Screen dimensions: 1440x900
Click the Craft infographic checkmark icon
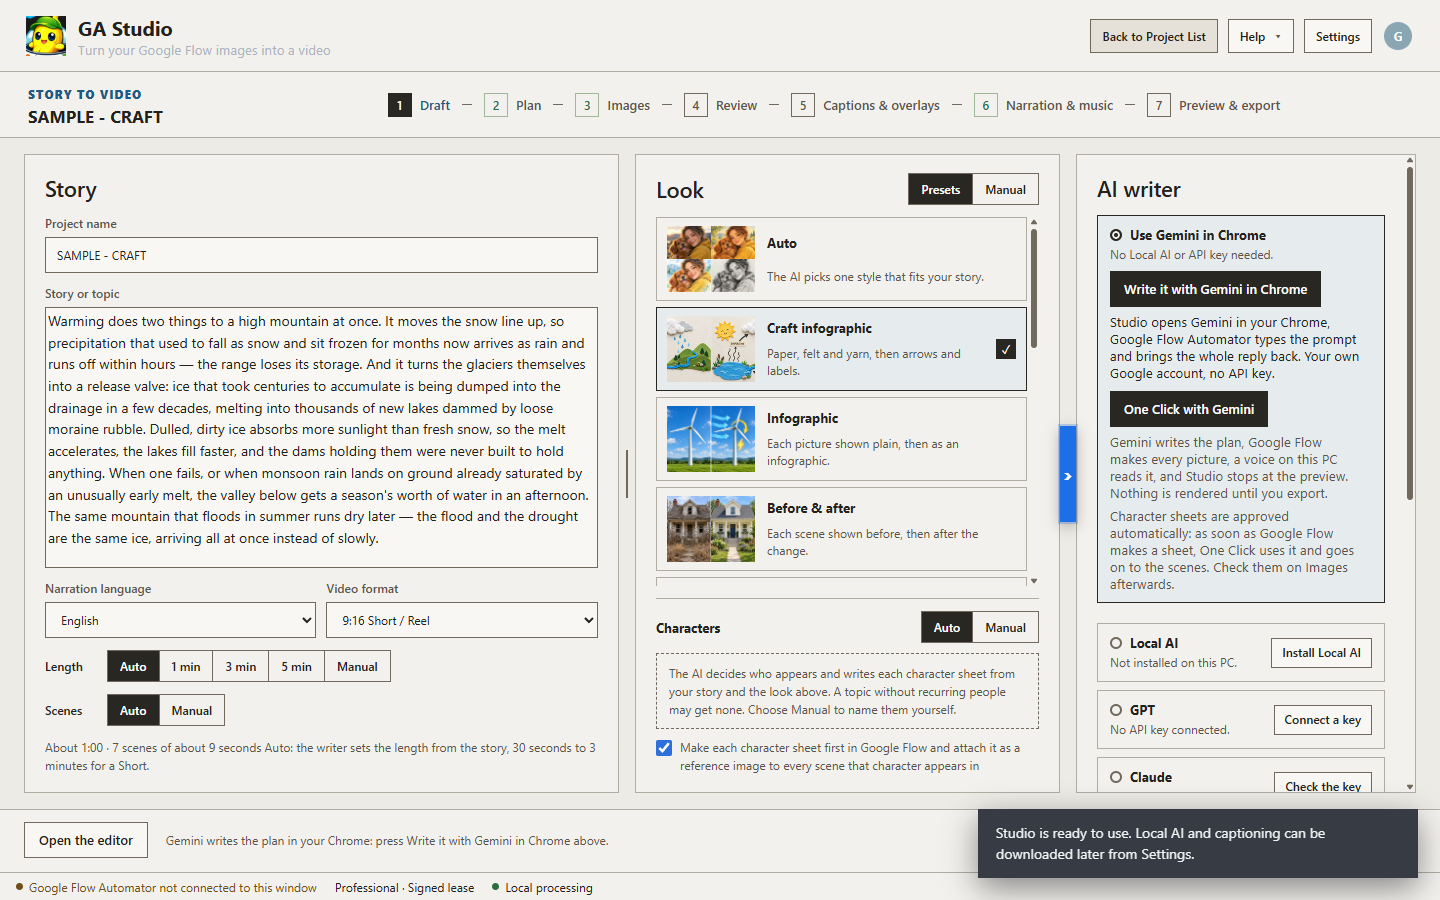point(1006,349)
